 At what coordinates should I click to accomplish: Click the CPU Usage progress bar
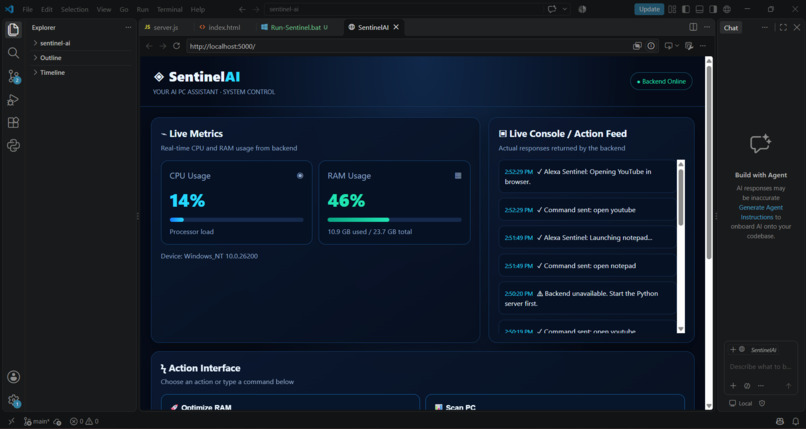tap(236, 220)
